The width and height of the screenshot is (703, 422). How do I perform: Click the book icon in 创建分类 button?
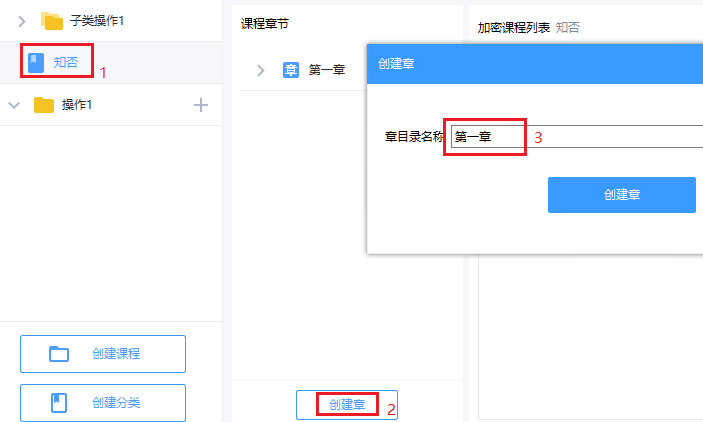pos(60,403)
